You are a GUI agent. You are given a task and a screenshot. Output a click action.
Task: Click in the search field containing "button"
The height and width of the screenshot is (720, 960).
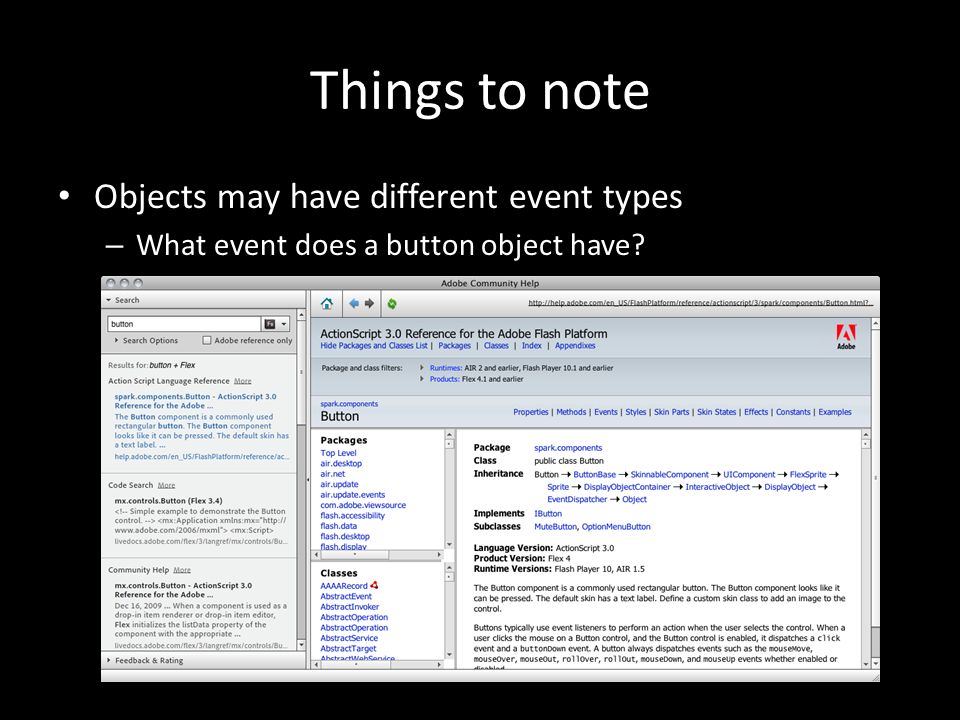click(x=184, y=324)
